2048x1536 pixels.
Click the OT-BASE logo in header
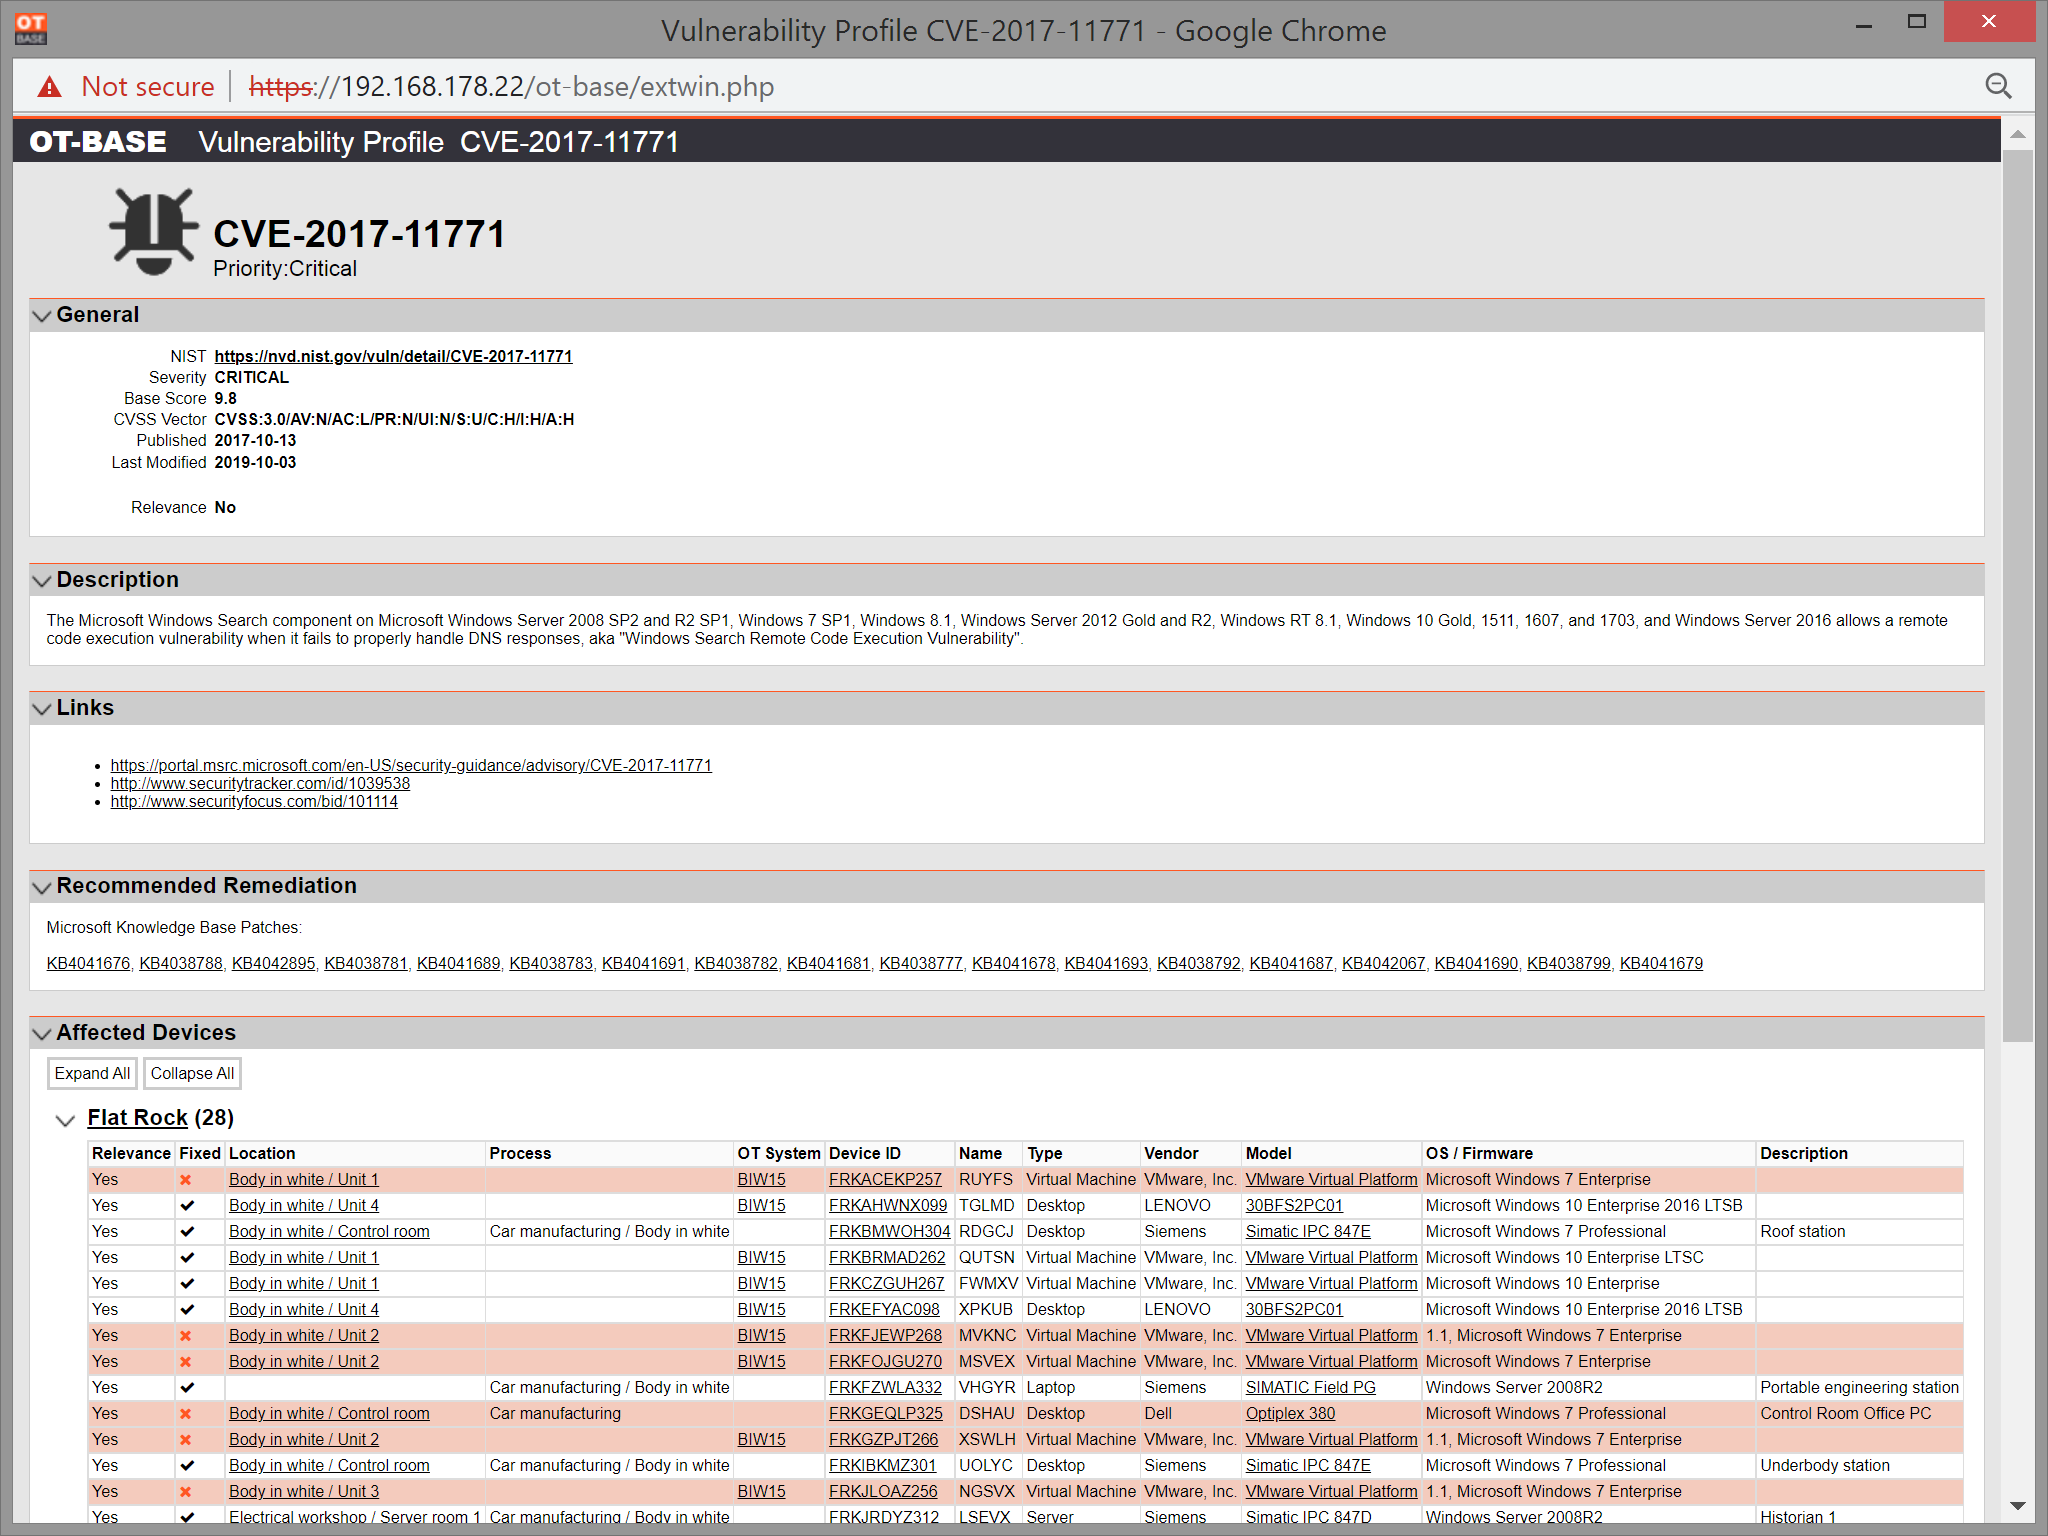(98, 142)
